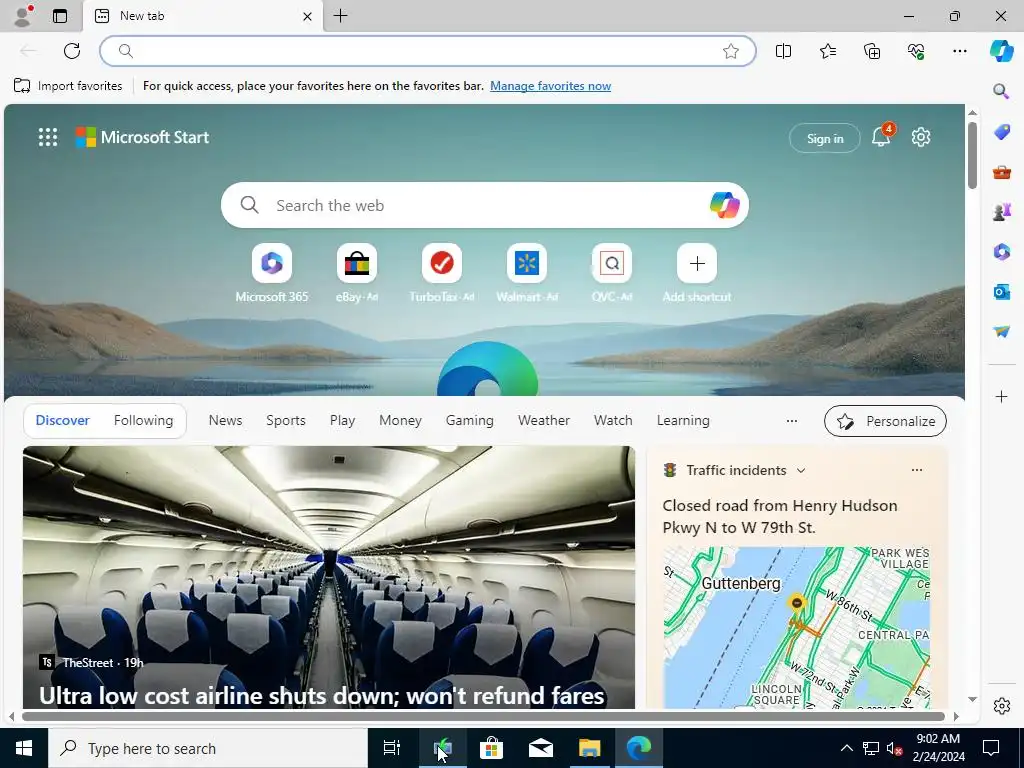Viewport: 1024px width, 768px height.
Task: Open sidebar Tools briefcase icon
Action: point(1001,172)
